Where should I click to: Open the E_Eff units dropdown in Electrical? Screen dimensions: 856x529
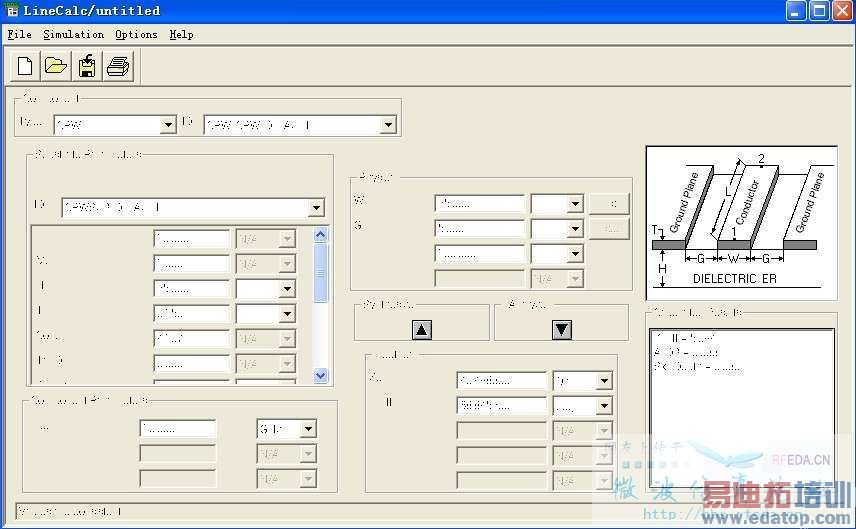(x=604, y=406)
